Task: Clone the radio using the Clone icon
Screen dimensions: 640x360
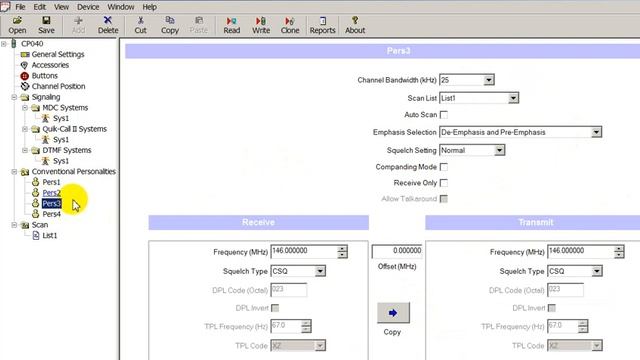Action: [290, 25]
